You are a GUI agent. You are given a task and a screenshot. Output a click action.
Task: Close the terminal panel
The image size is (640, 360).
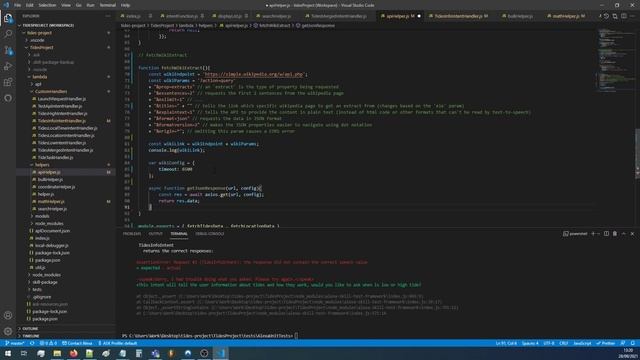[632, 234]
